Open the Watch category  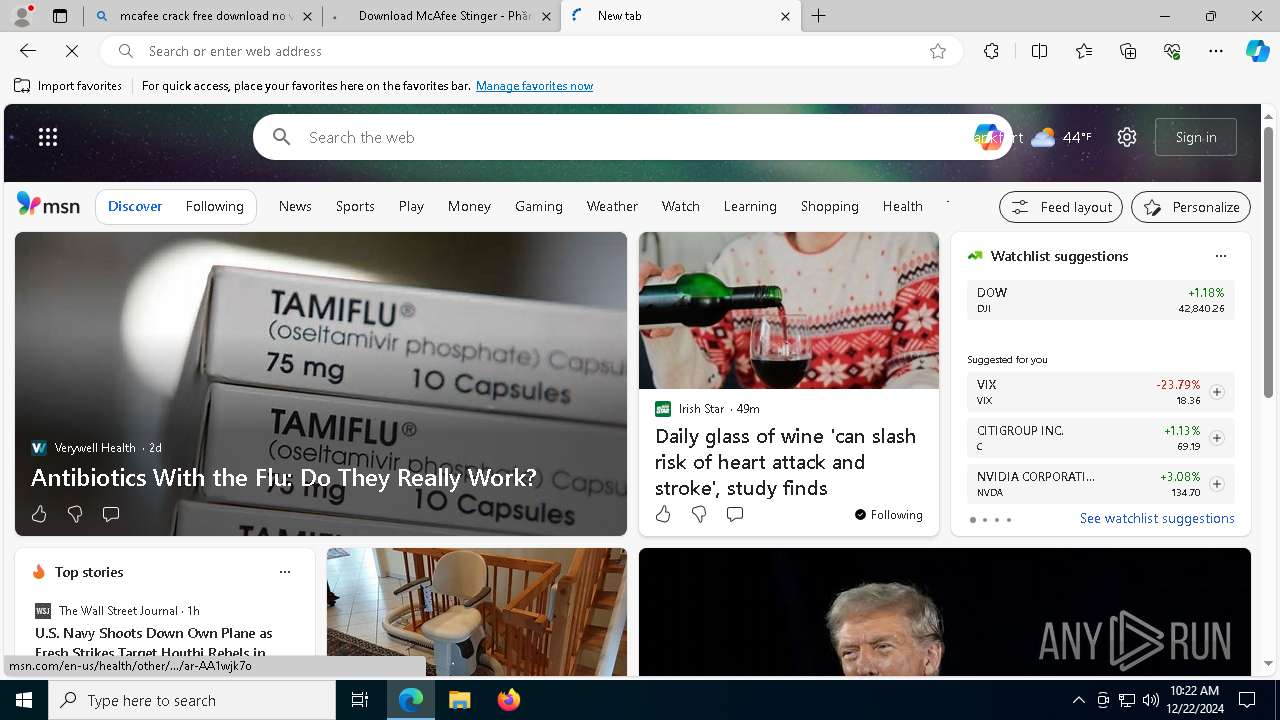coord(681,206)
